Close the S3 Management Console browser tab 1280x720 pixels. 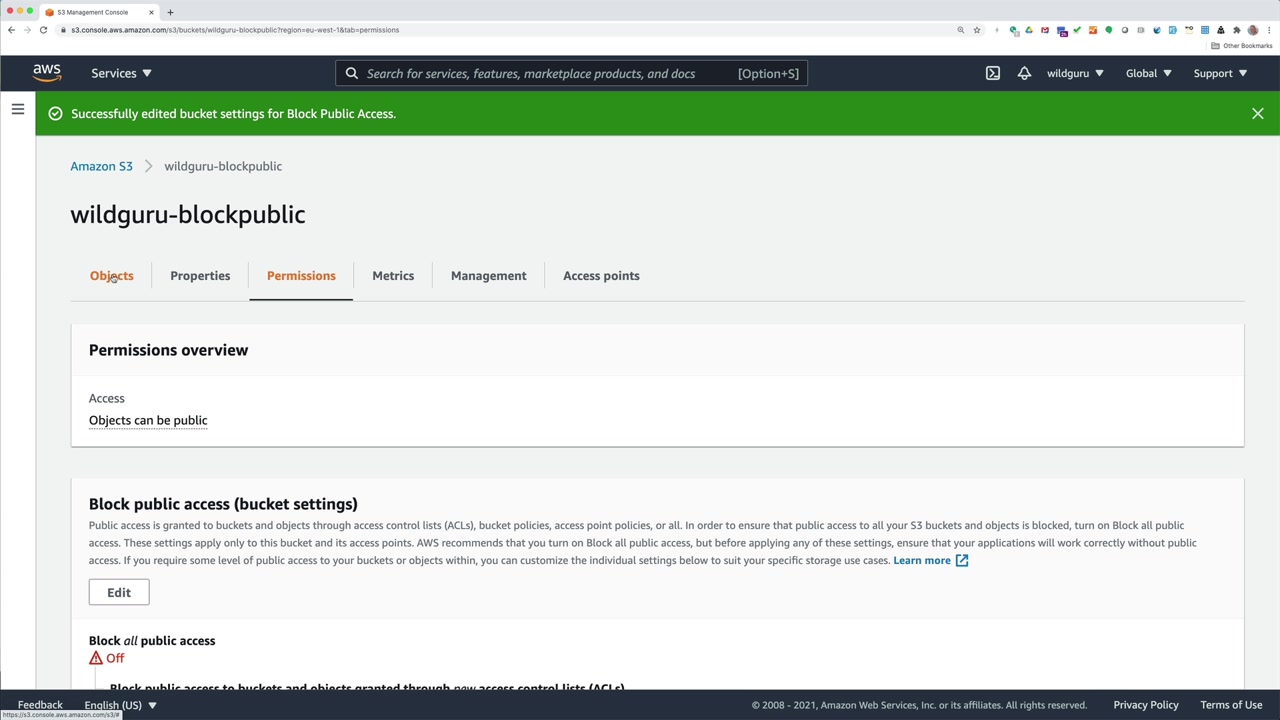click(152, 12)
